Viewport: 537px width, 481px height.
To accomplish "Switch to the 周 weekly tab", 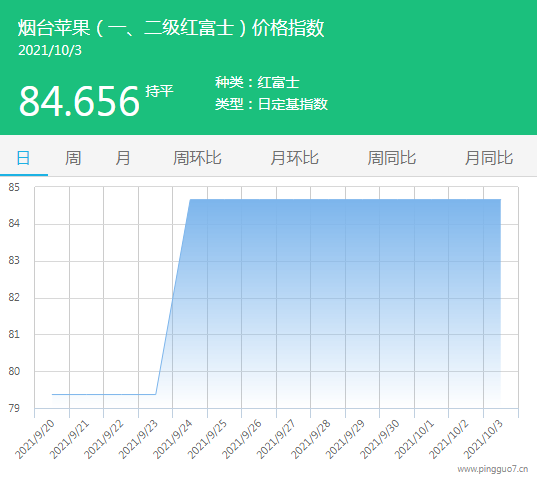I will pos(73,158).
